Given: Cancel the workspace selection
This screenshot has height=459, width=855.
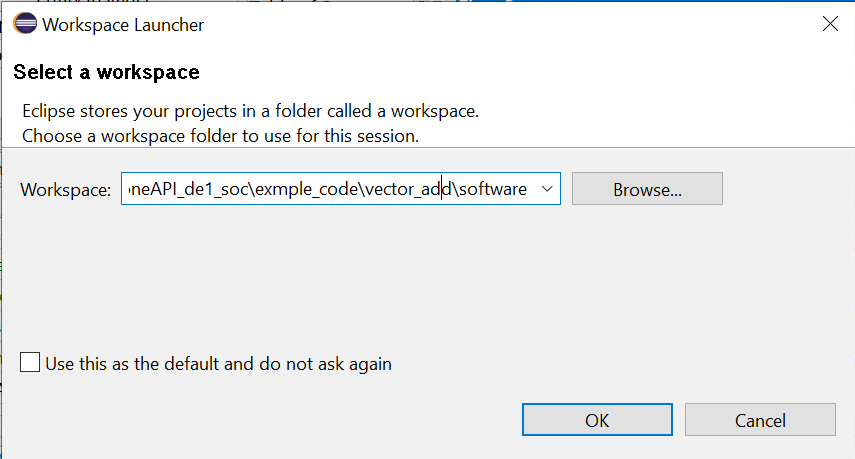Looking at the screenshot, I should click(x=760, y=420).
